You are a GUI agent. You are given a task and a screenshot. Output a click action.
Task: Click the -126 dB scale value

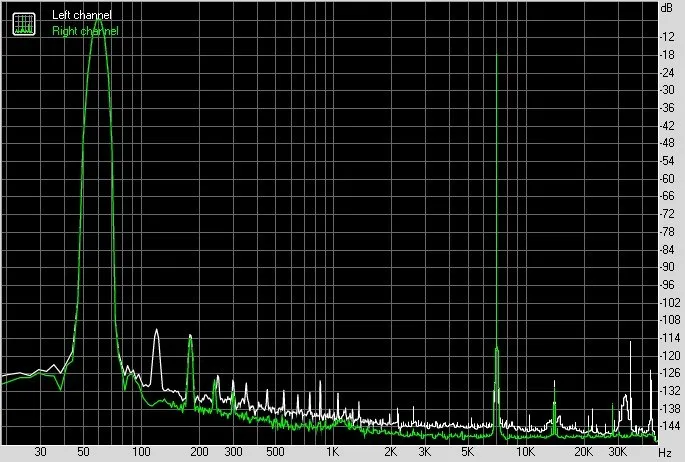pos(669,373)
